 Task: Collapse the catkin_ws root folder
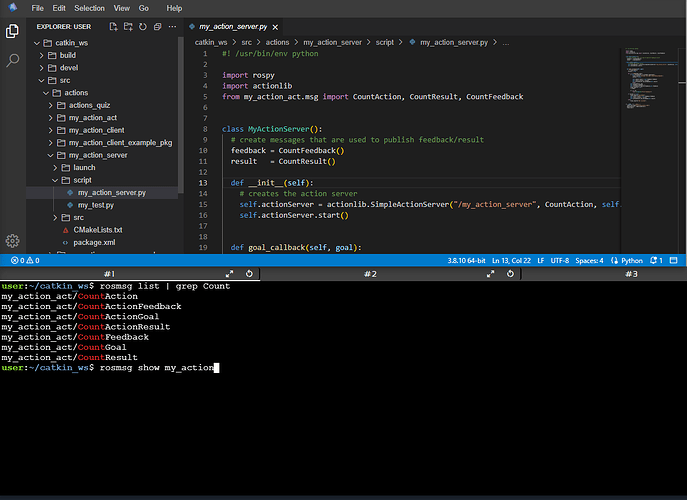[x=37, y=43]
